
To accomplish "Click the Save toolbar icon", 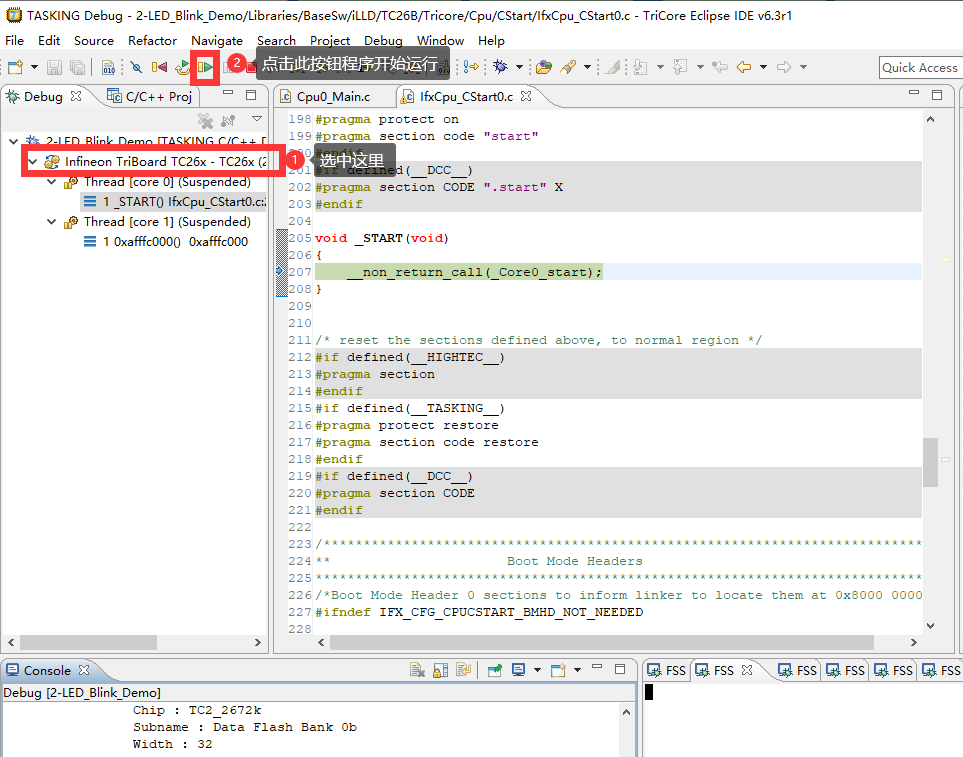I will [x=55, y=67].
